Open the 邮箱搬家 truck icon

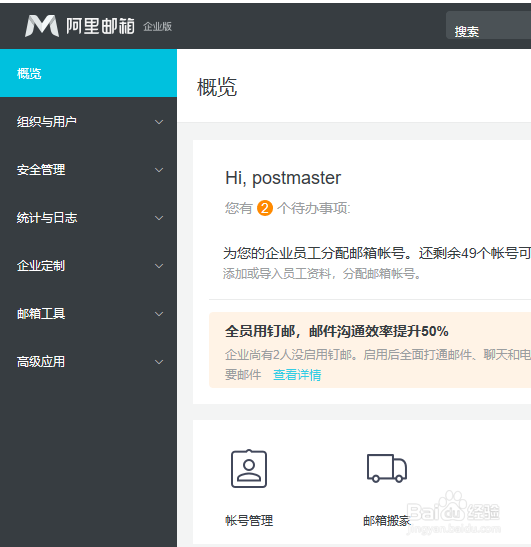coord(387,468)
